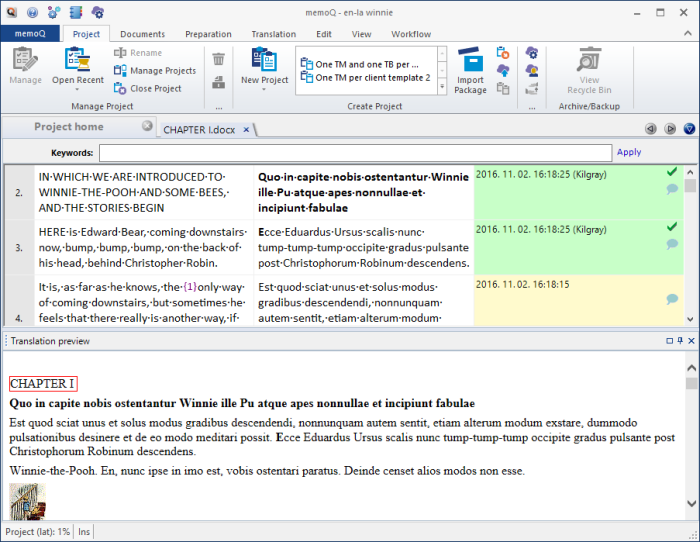700x542 pixels.
Task: Click the help icon in the title bar
Action: pyautogui.click(x=32, y=13)
